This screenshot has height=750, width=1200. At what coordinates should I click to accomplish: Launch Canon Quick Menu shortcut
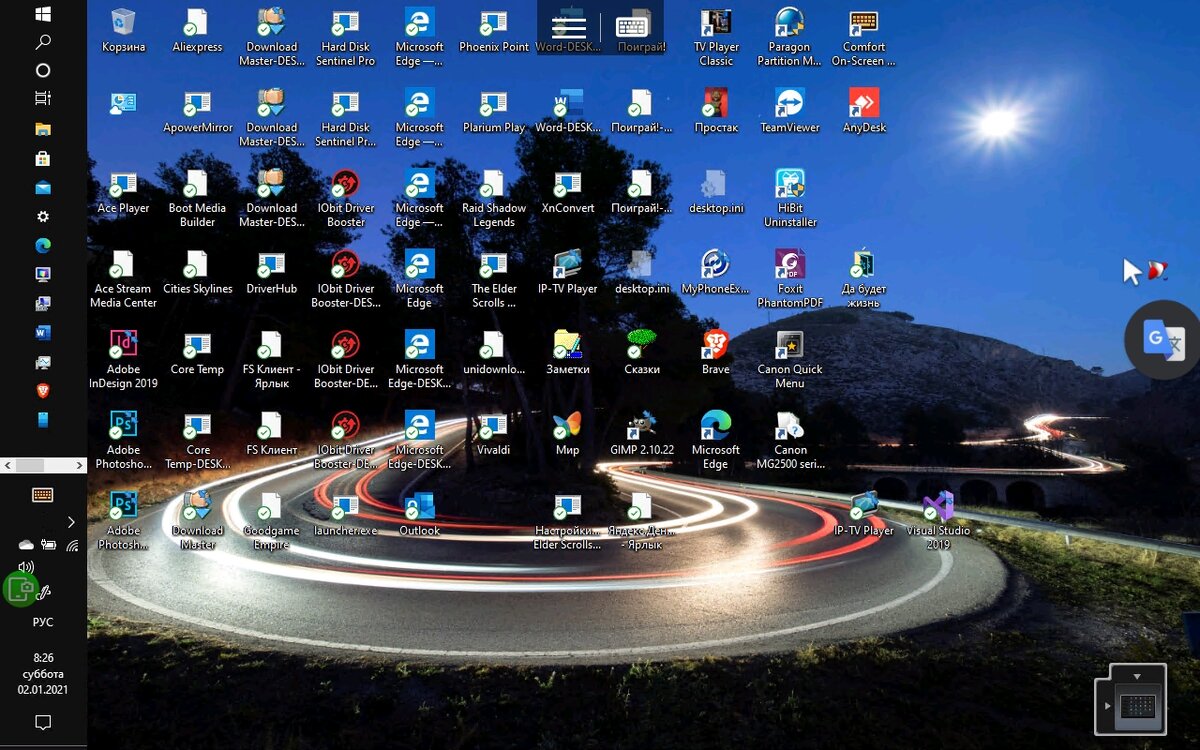pyautogui.click(x=790, y=360)
